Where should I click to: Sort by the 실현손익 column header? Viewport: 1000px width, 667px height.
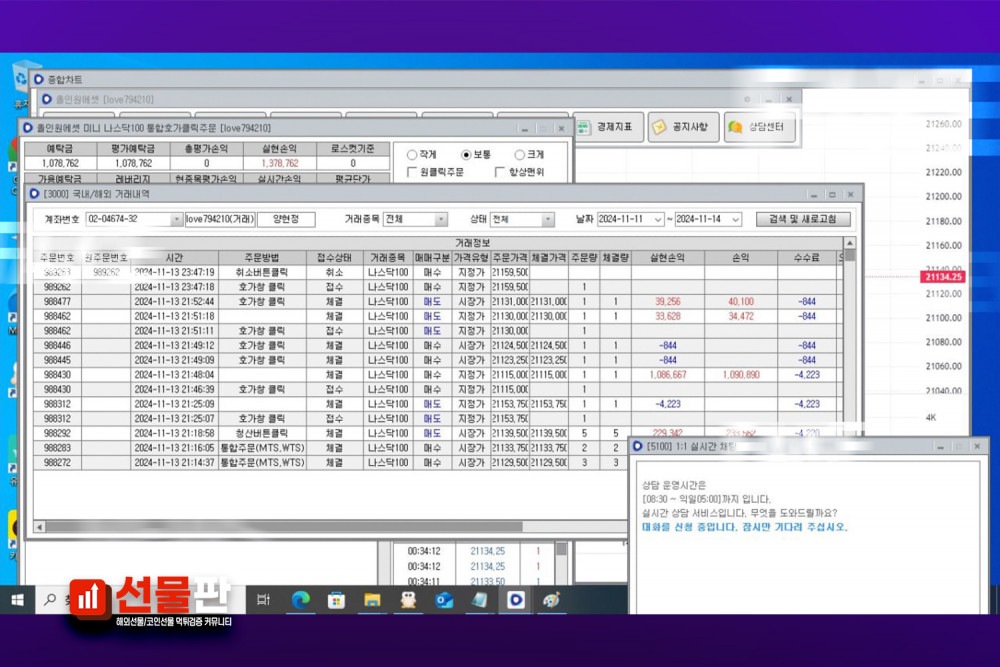point(667,257)
